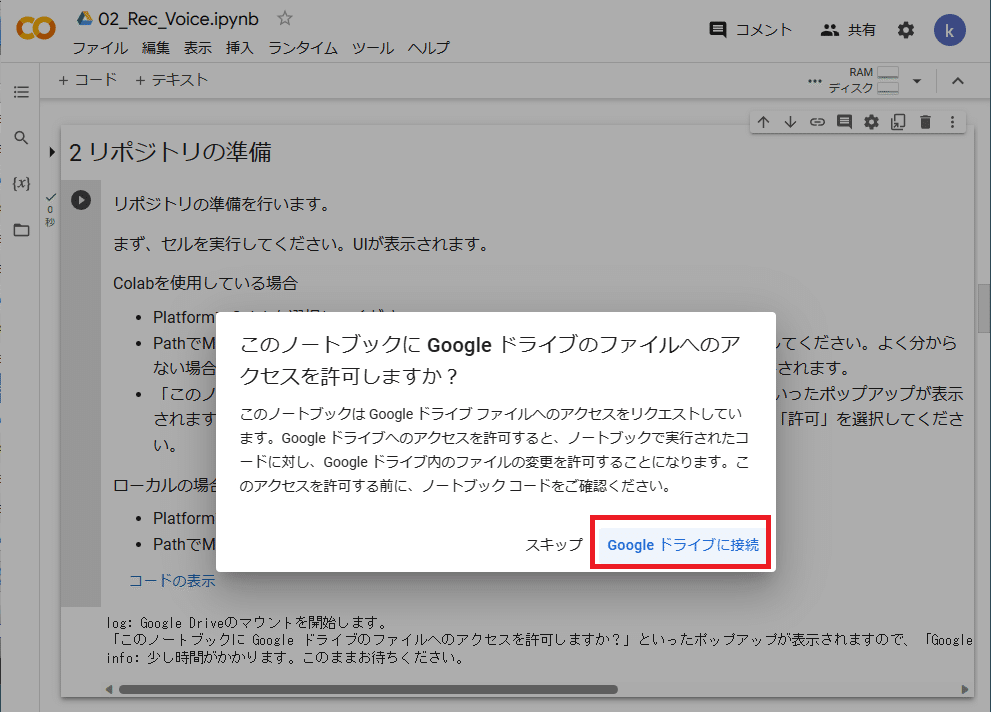Open the 挿入 menu

(240, 48)
